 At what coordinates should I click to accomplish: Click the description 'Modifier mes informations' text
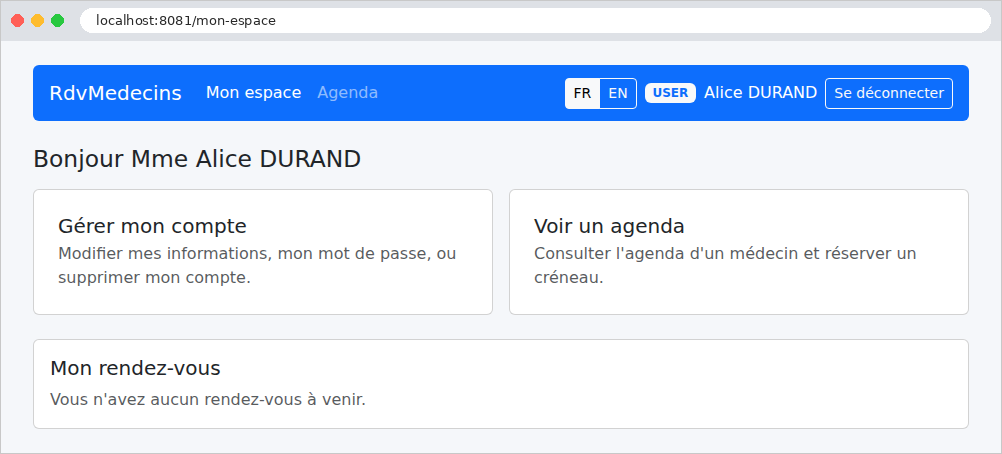tap(257, 266)
